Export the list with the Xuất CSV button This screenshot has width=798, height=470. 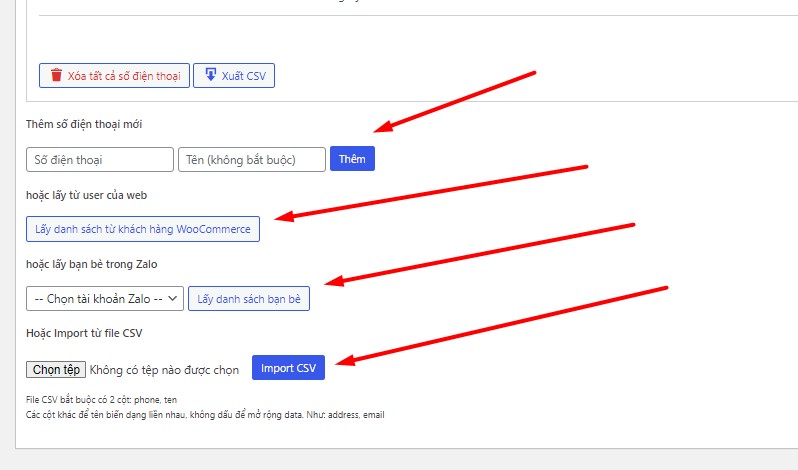(234, 75)
